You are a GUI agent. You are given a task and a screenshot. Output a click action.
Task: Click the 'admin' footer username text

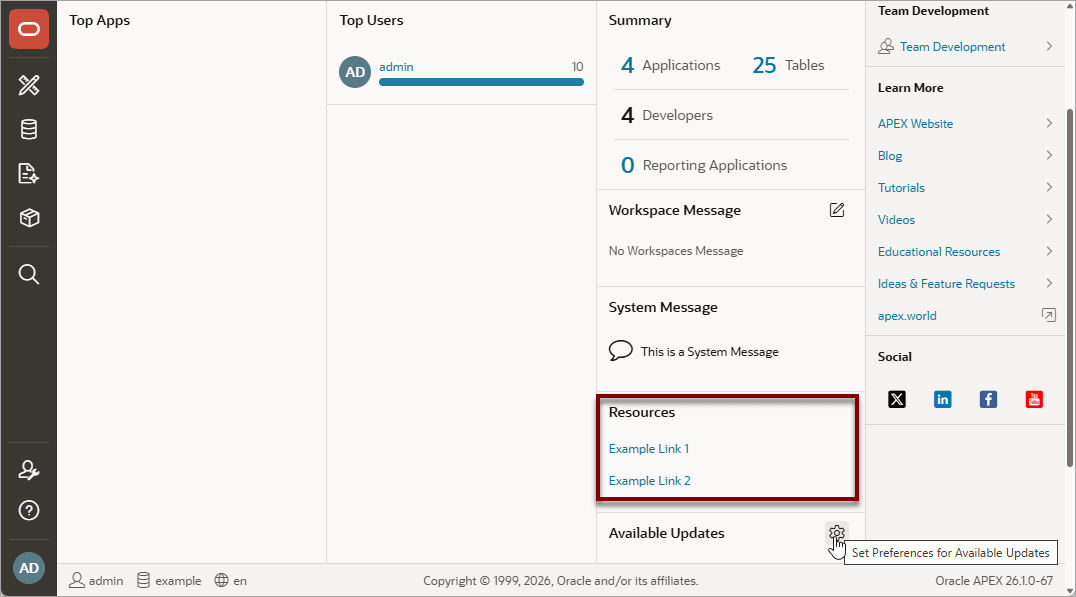pos(106,581)
